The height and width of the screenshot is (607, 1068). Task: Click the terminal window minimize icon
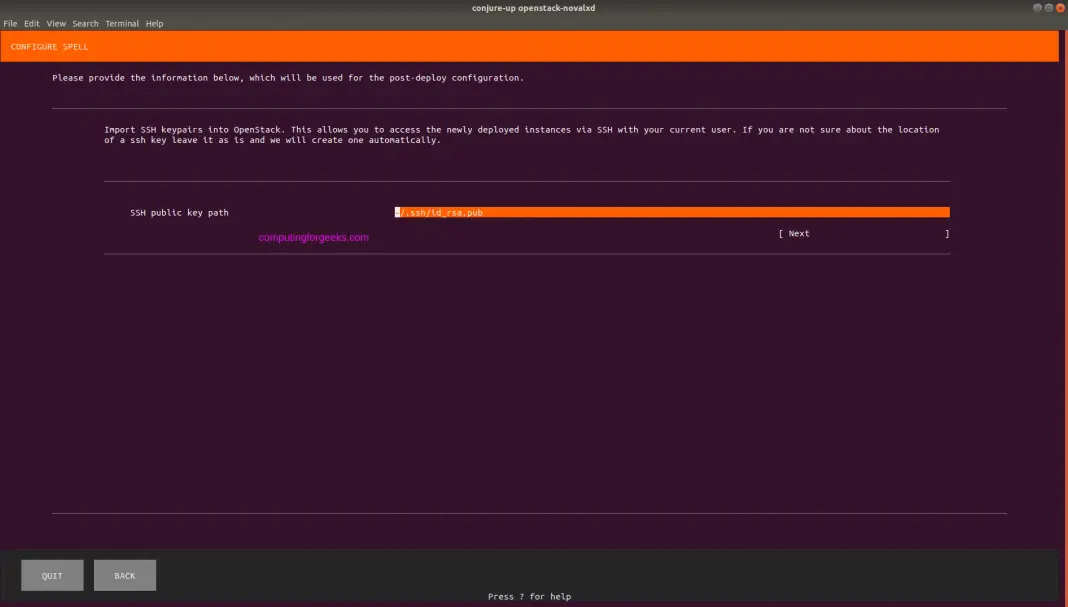pyautogui.click(x=1037, y=7)
